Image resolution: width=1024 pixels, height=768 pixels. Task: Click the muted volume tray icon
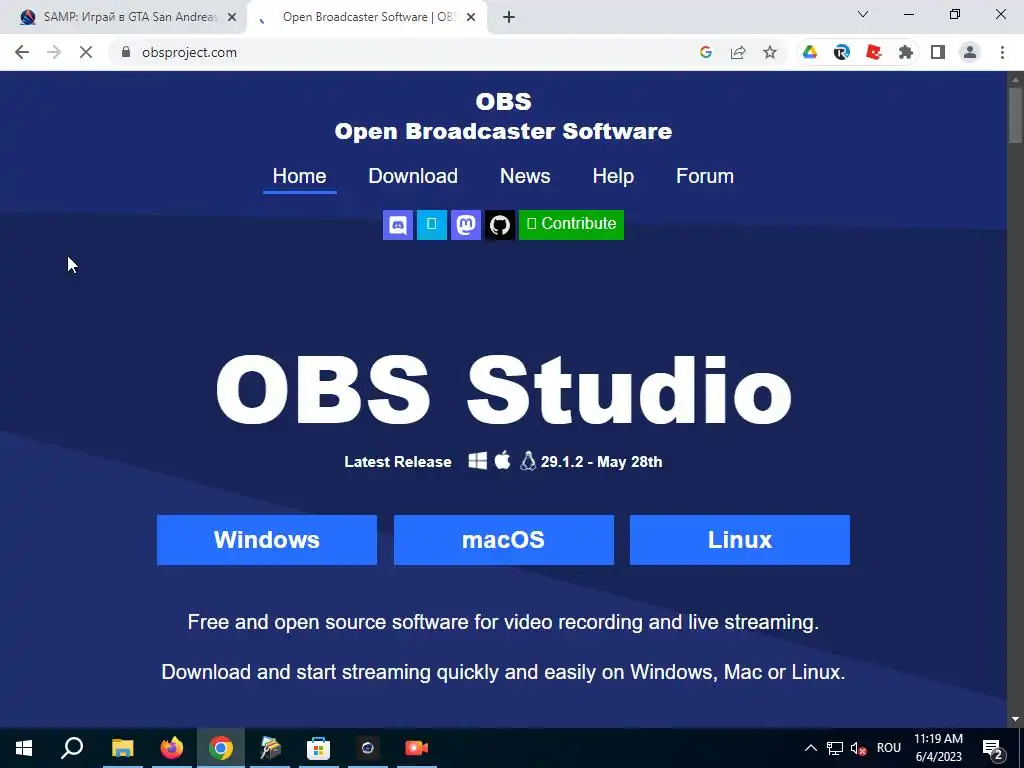pos(859,748)
